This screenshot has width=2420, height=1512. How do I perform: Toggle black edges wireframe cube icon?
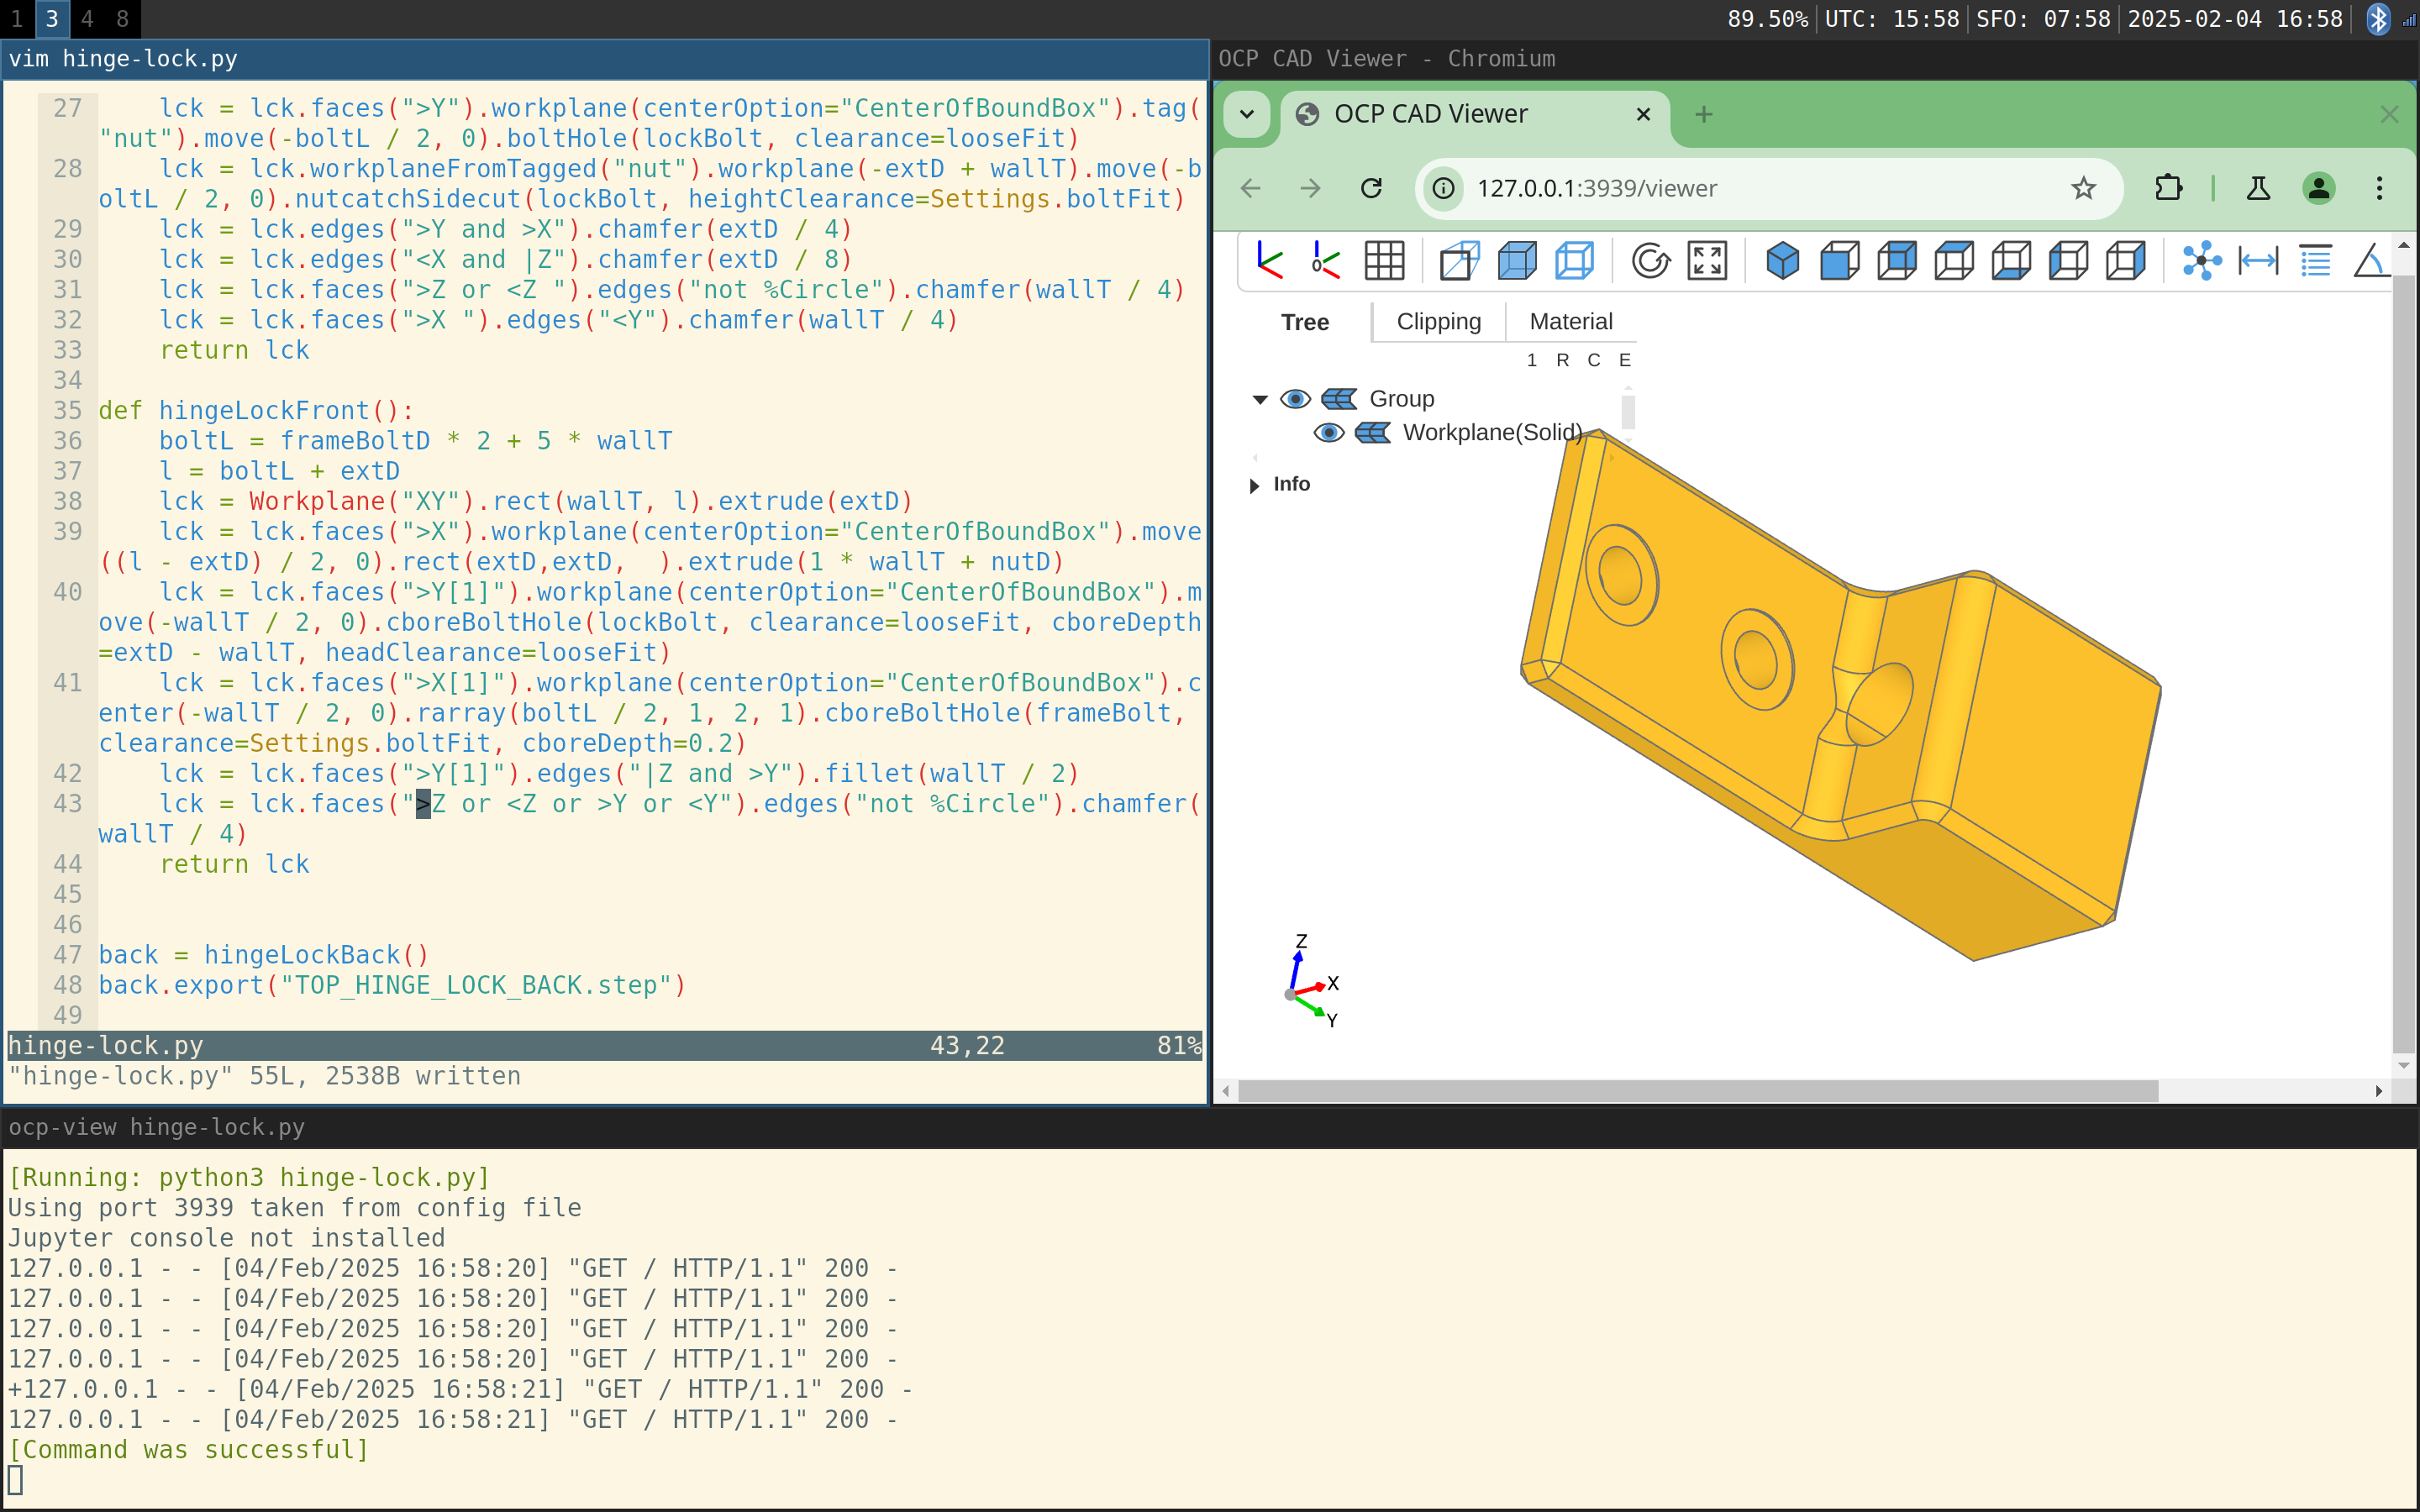(x=1574, y=261)
